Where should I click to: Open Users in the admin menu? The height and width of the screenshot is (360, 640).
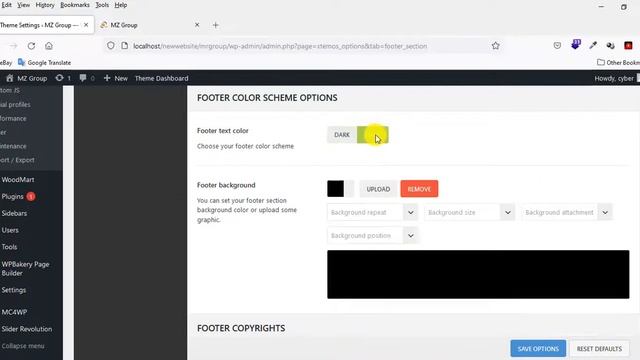10,230
